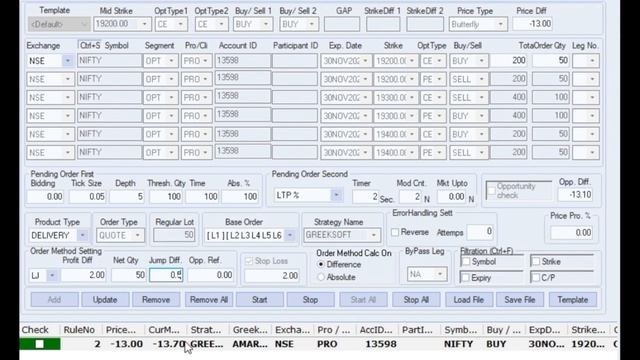Select the Difference radio option
640x360 pixels.
click(321, 264)
